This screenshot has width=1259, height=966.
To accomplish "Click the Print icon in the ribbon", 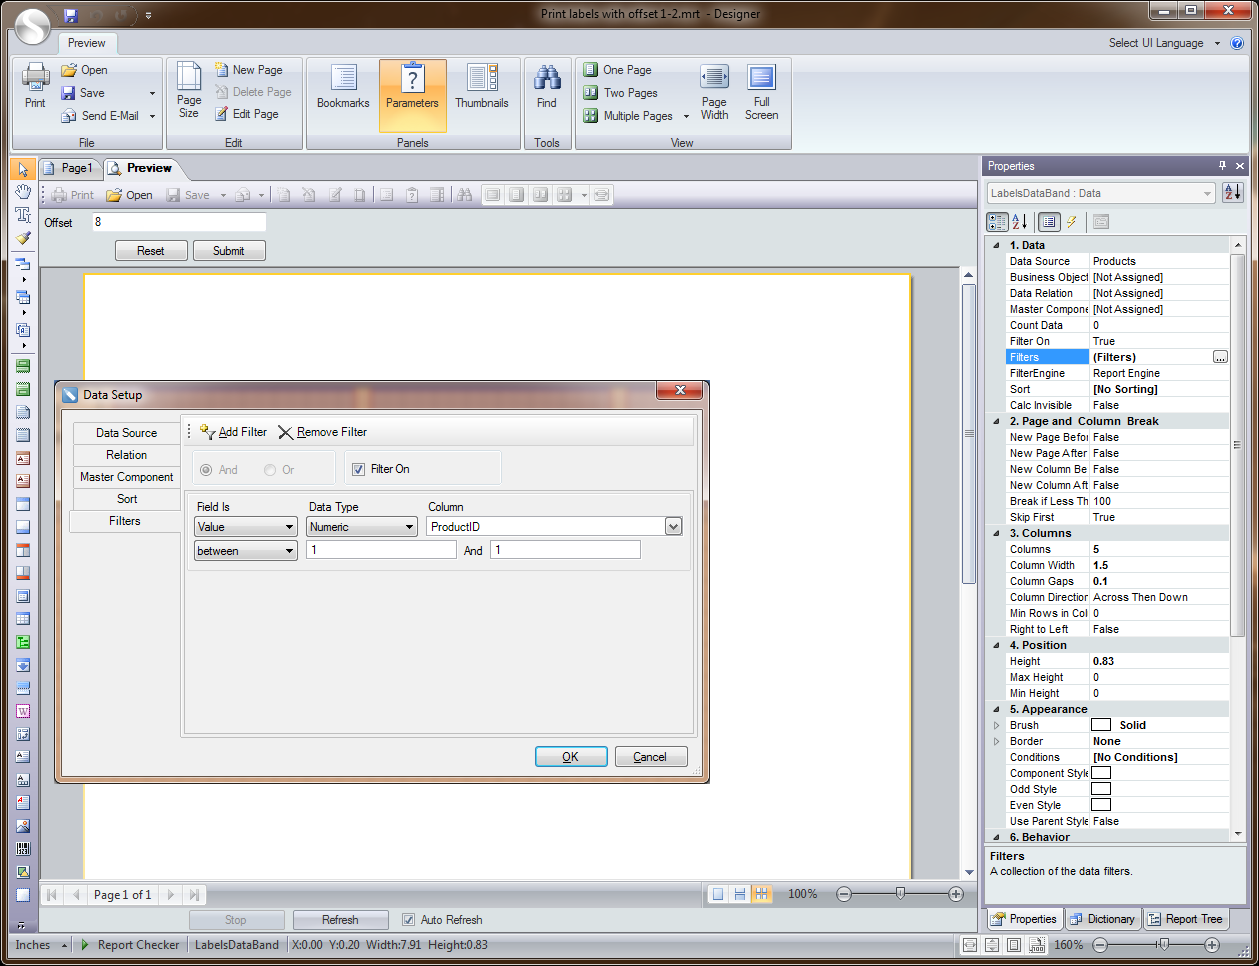I will pos(35,85).
